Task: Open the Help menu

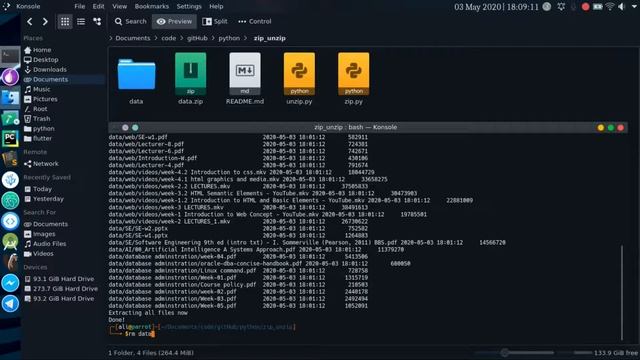Action: (216, 7)
